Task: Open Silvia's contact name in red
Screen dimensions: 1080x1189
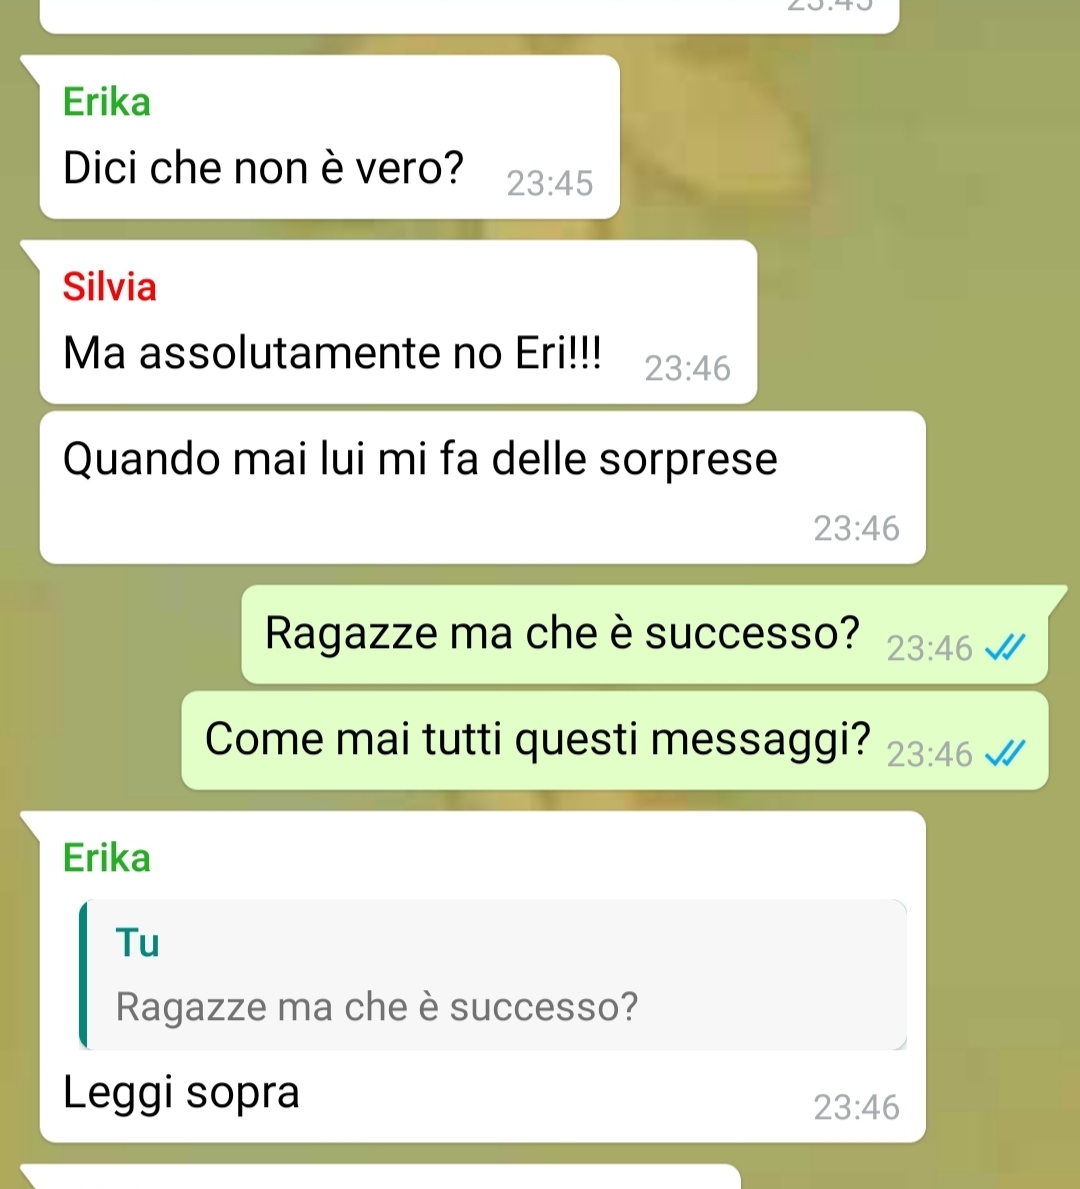Action: (x=109, y=287)
